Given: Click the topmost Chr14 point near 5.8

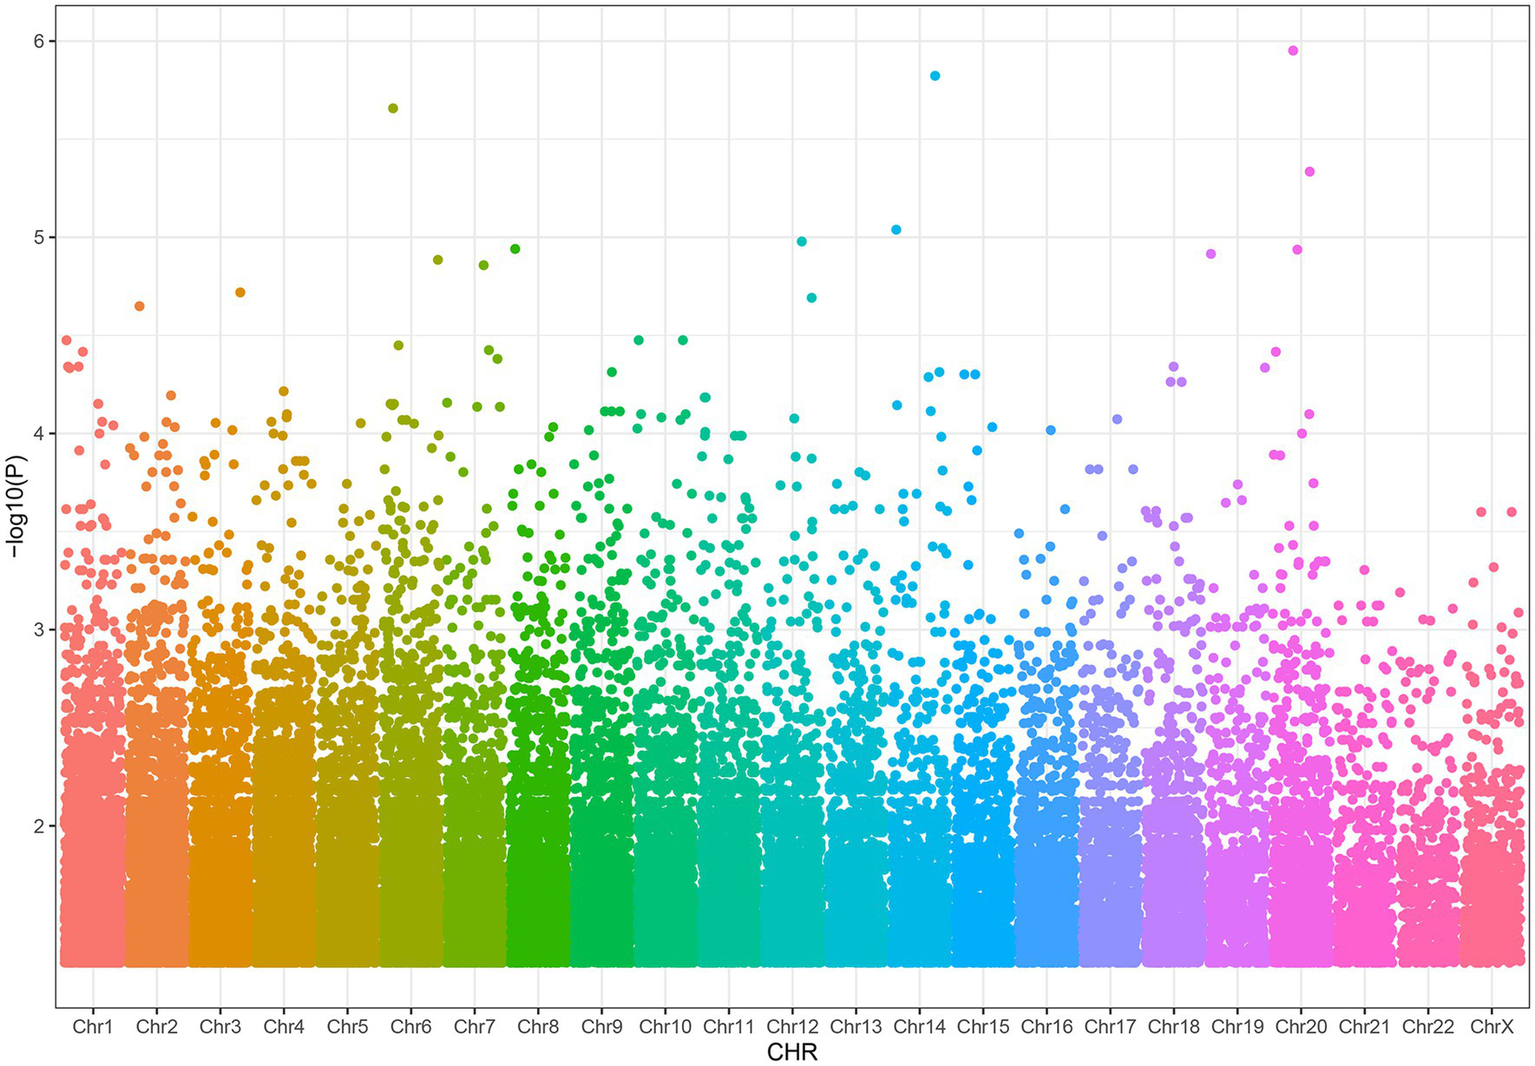Looking at the screenshot, I should (935, 76).
